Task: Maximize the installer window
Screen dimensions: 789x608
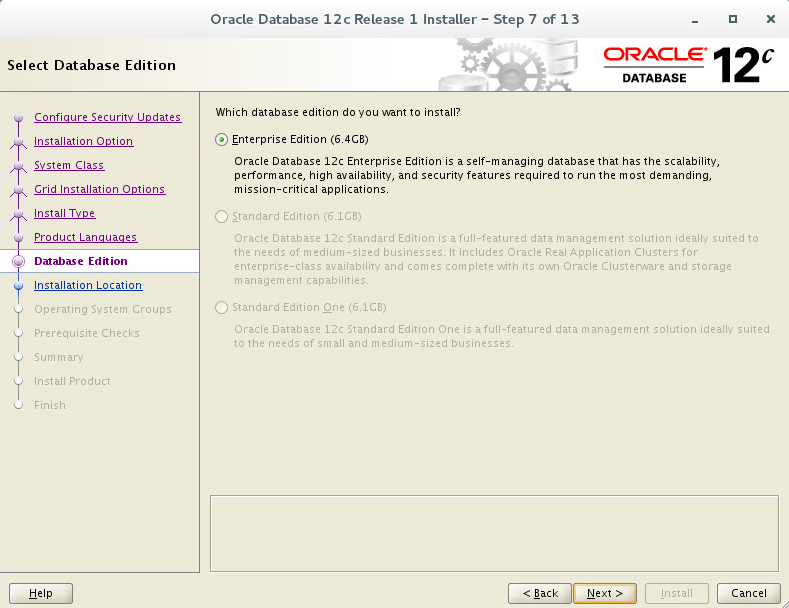Action: point(733,19)
